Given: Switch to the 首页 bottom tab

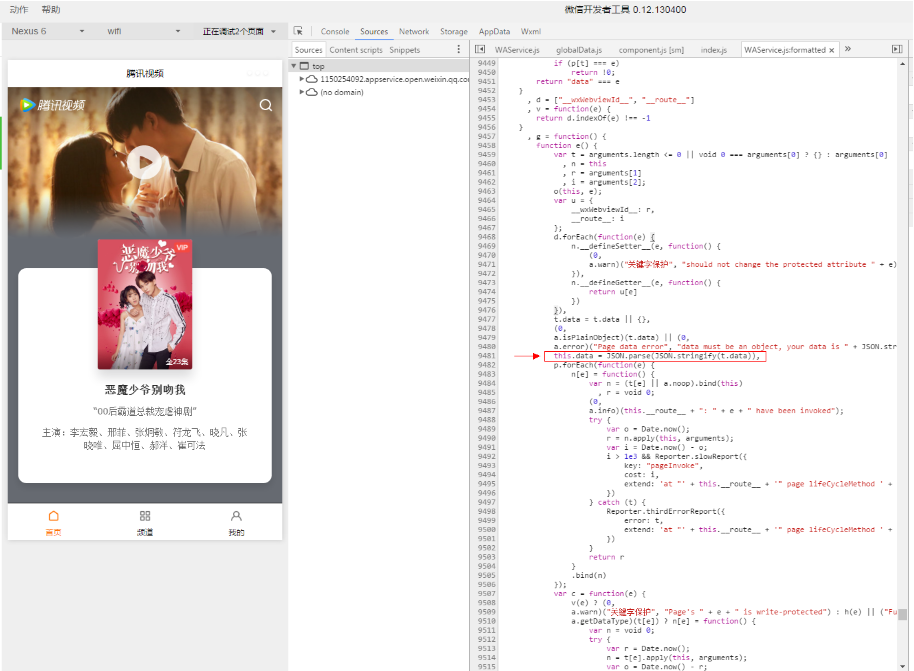Looking at the screenshot, I should (54, 522).
